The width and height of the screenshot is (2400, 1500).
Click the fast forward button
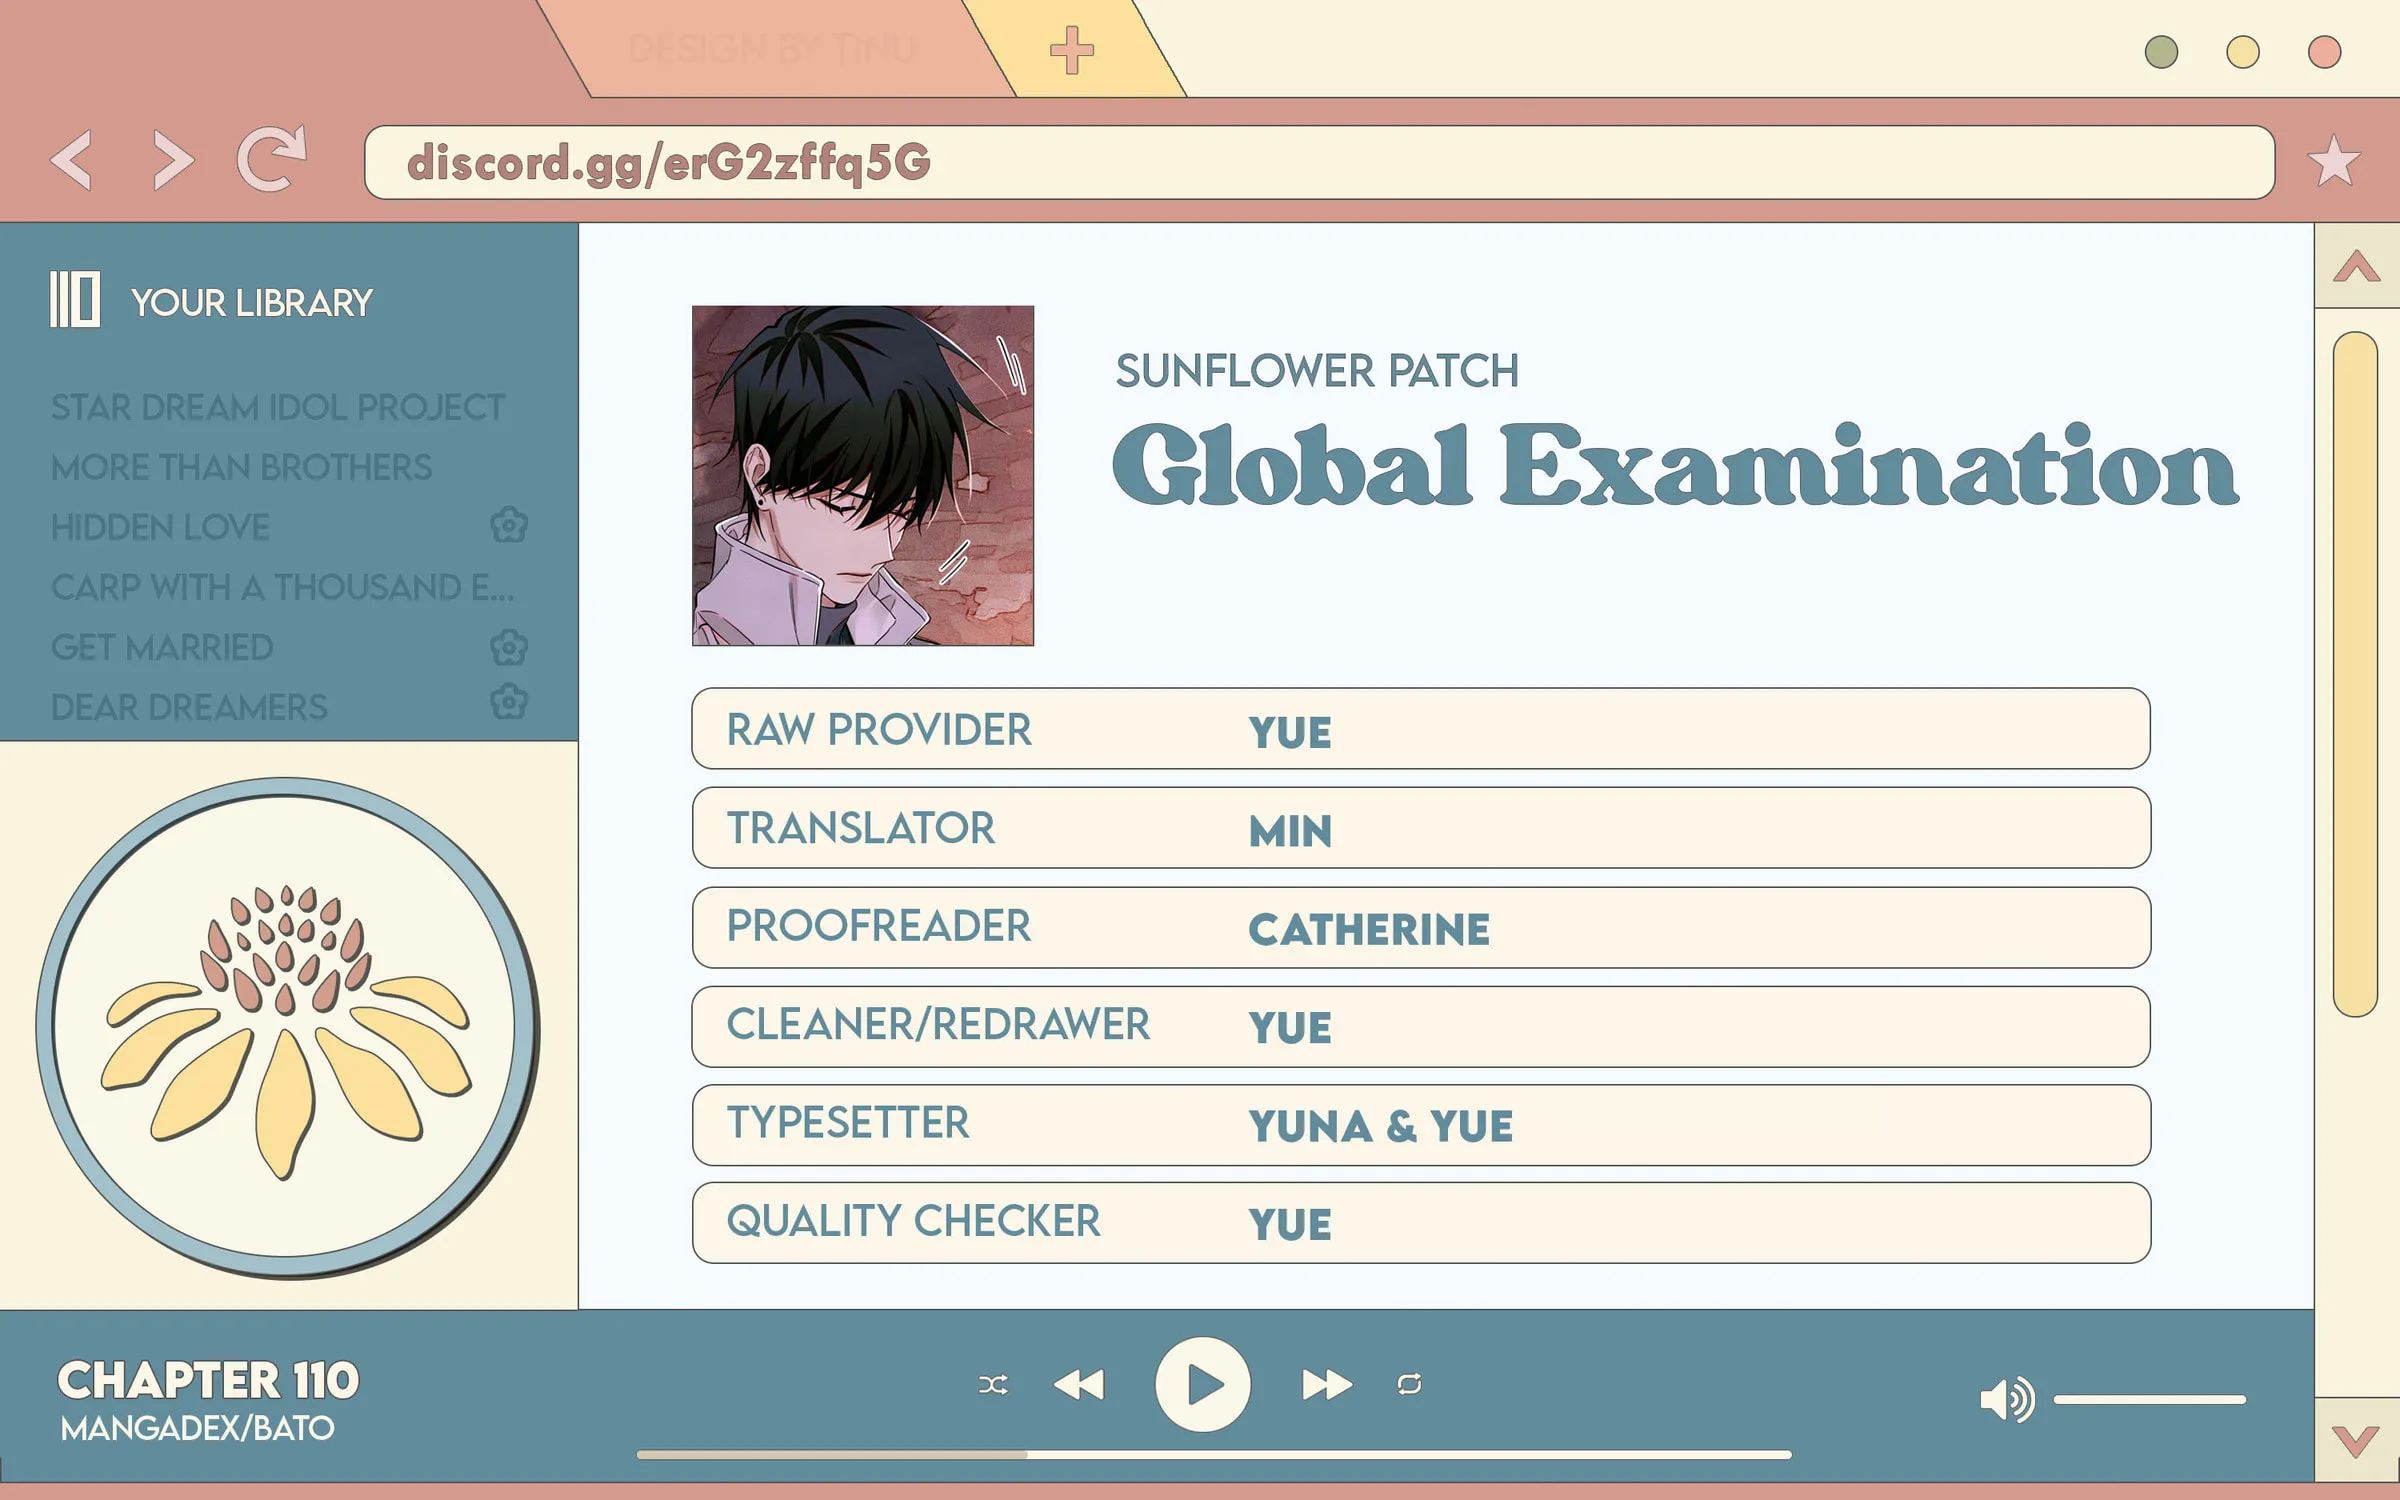click(x=1327, y=1385)
